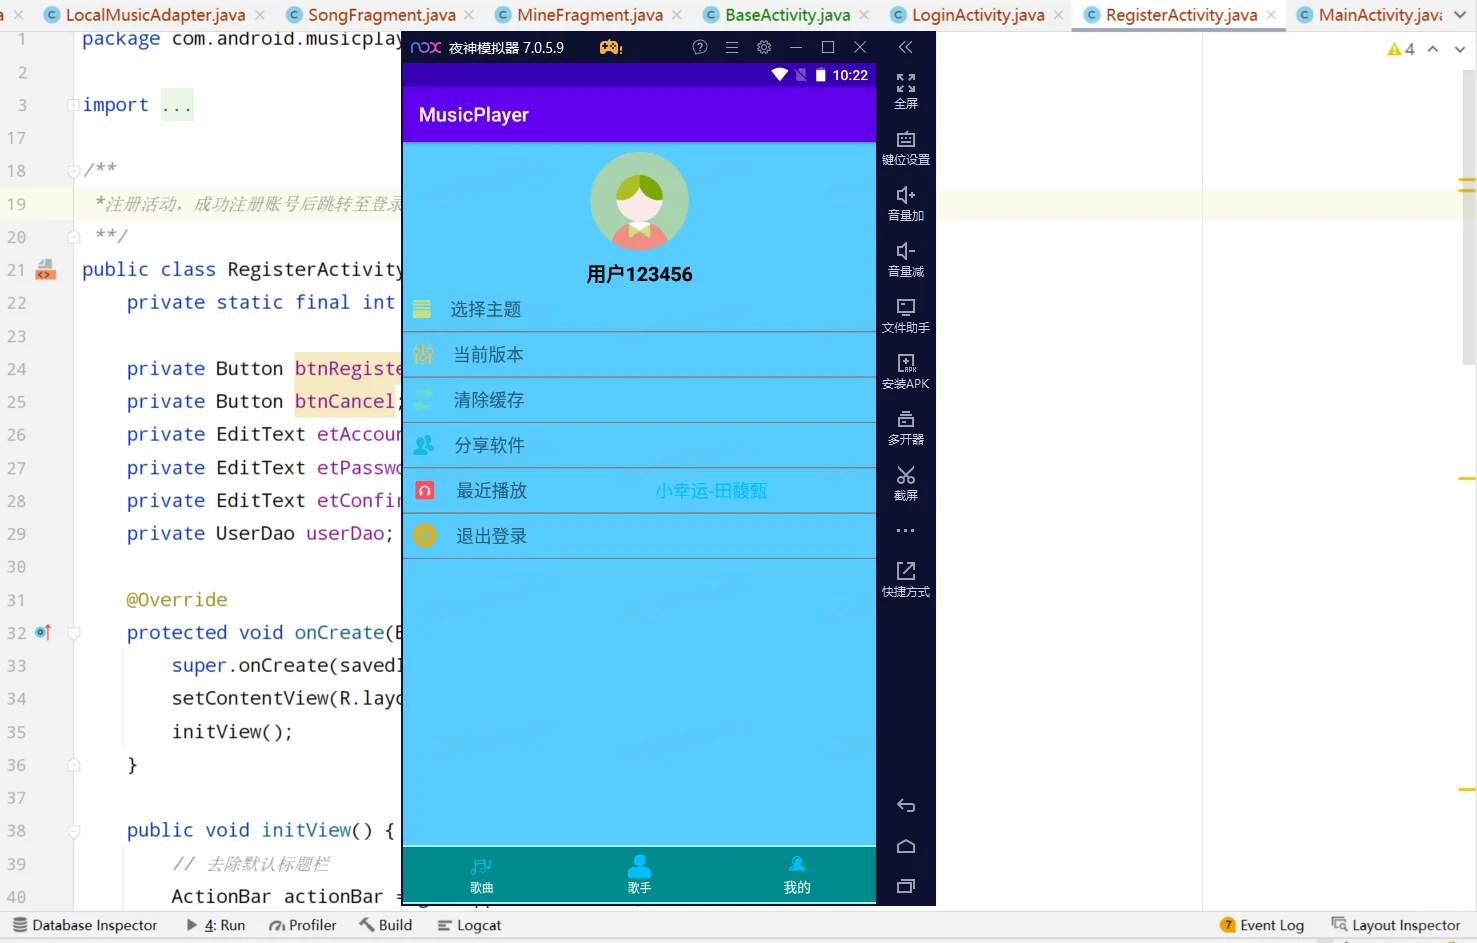
Task: Open recently played song 小幸运-田馥甄
Action: [711, 491]
